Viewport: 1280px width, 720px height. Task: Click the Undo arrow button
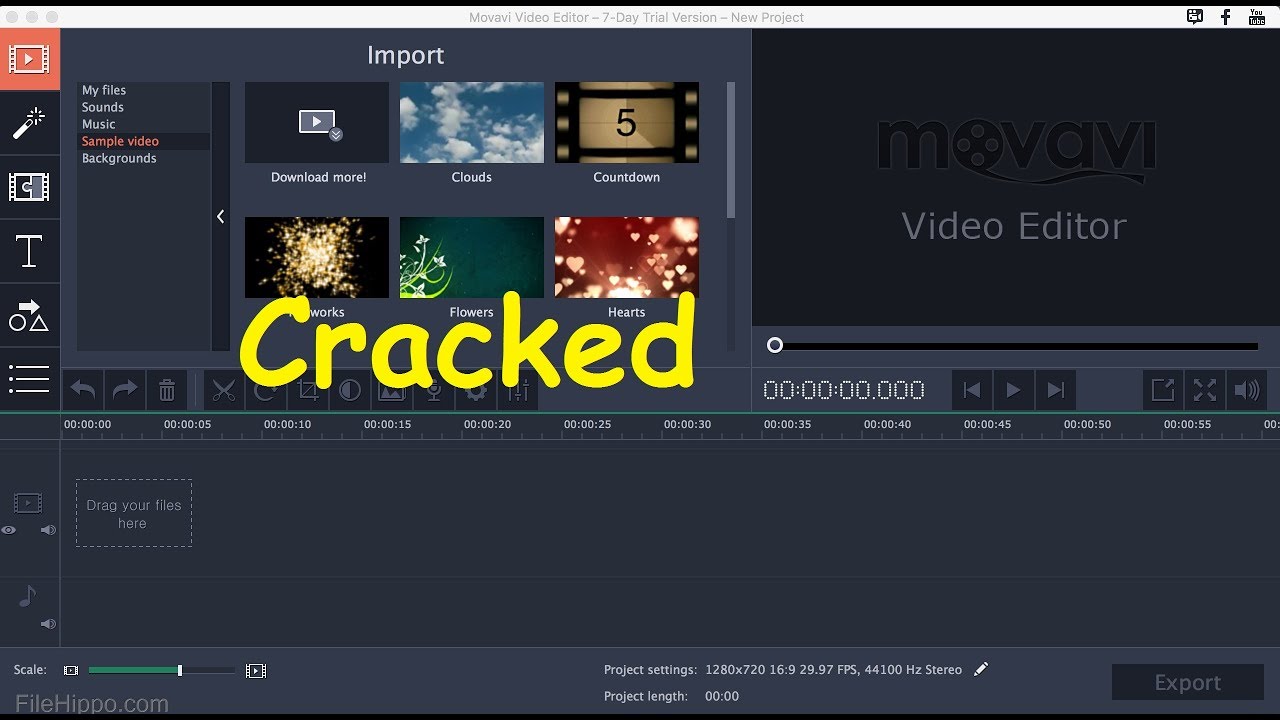coord(83,390)
